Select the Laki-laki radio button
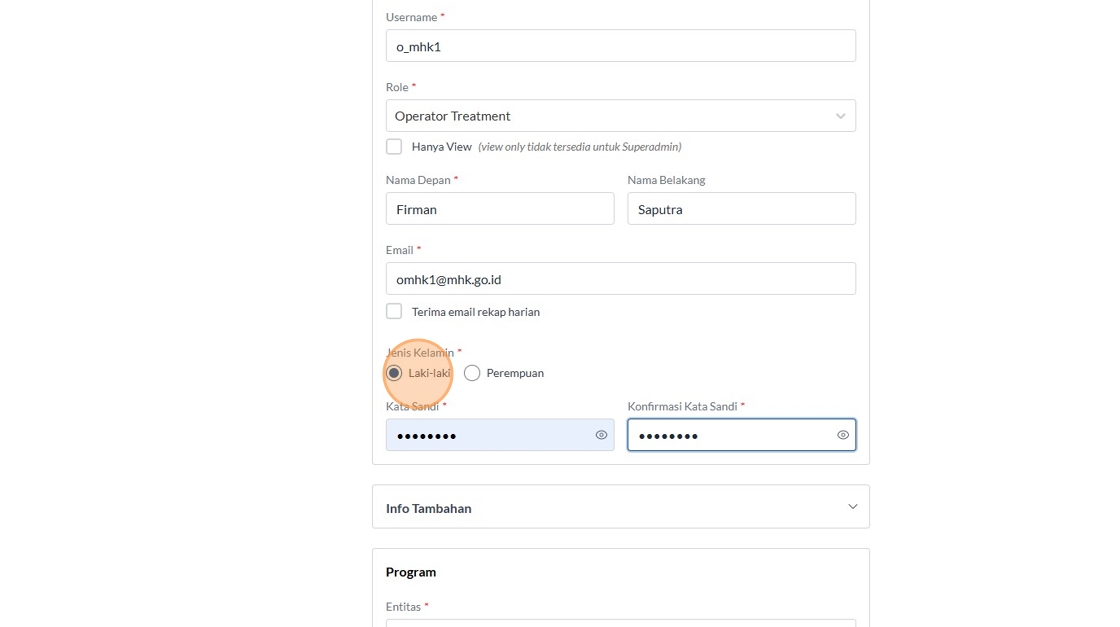This screenshot has width=1120, height=627. [394, 373]
